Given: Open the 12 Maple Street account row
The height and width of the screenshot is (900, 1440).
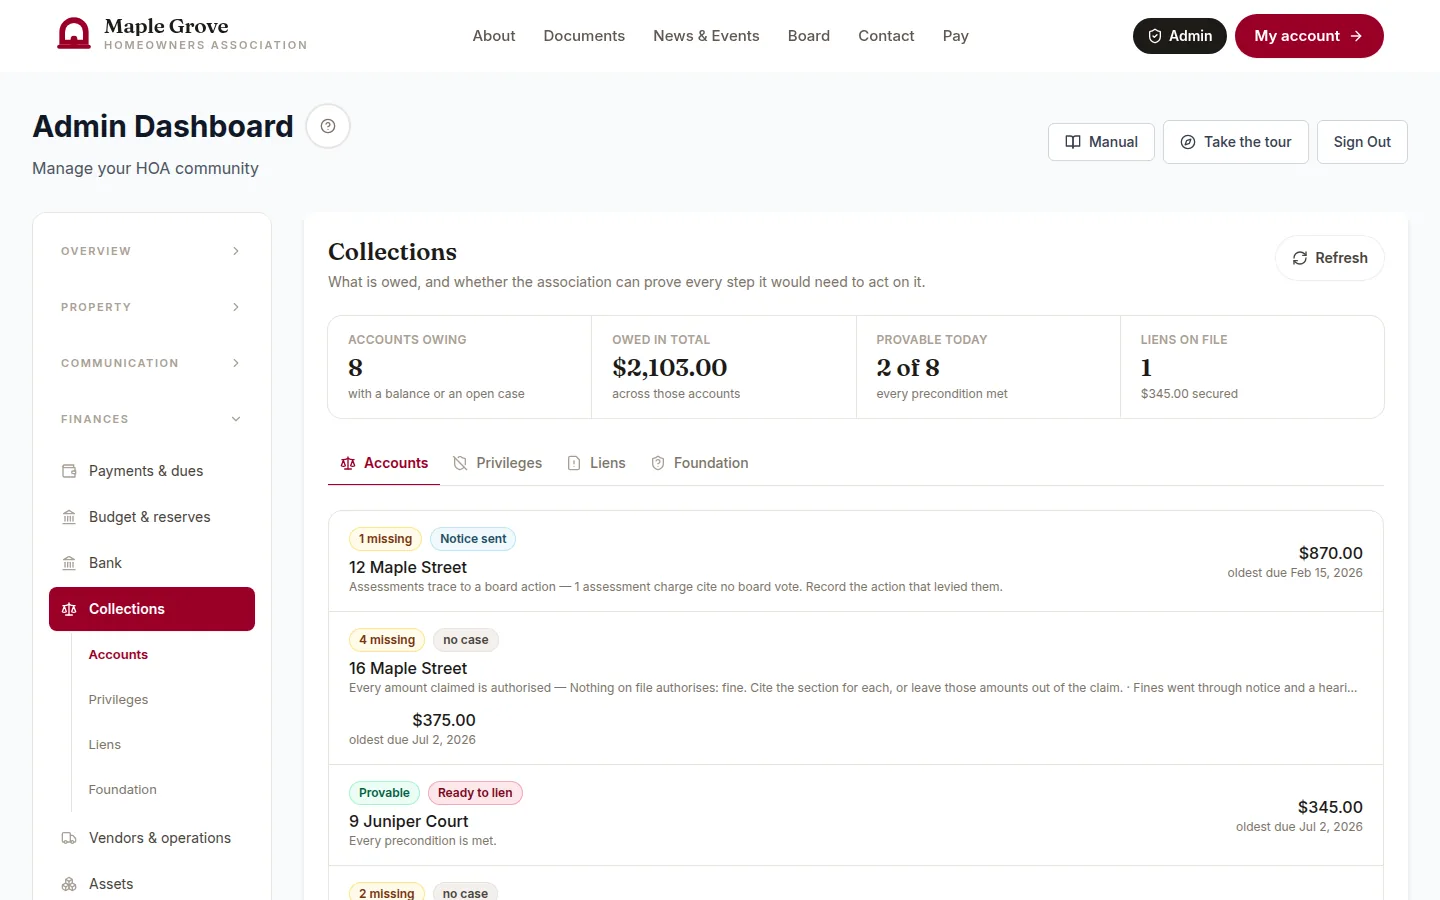Looking at the screenshot, I should tap(856, 561).
